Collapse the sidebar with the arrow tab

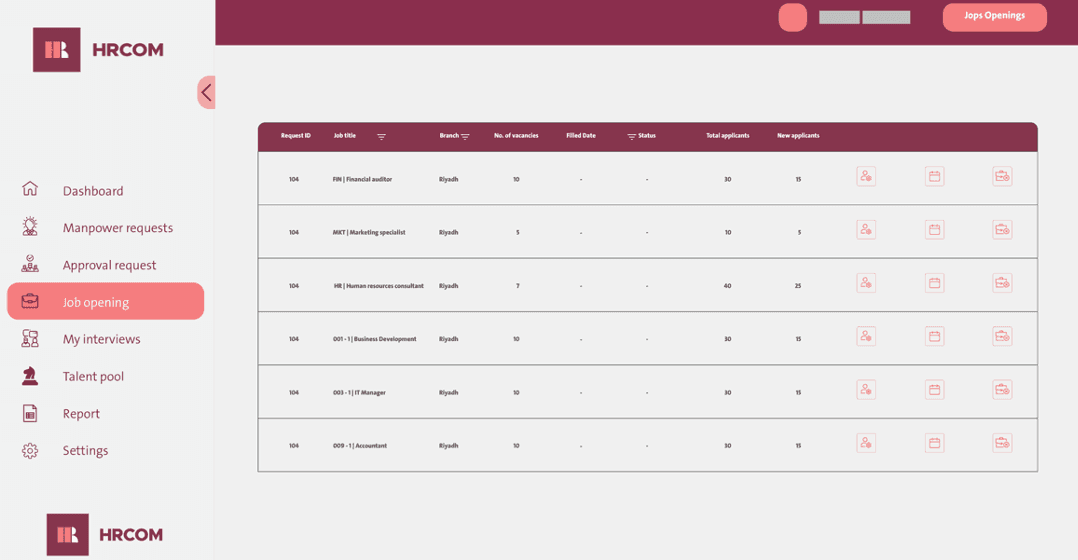point(206,93)
